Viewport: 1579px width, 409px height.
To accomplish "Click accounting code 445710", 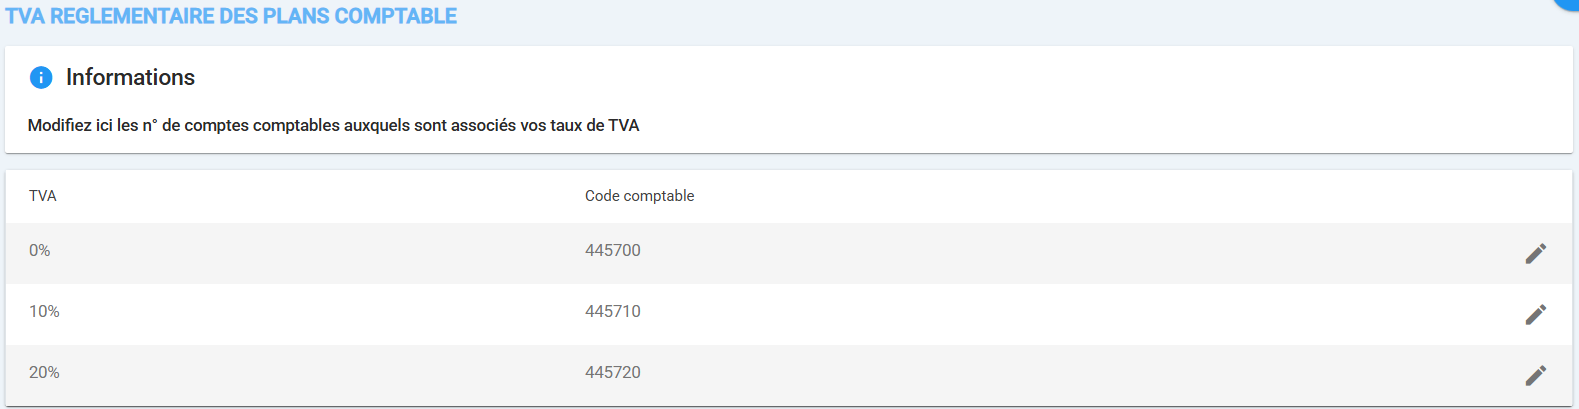I will [x=613, y=312].
